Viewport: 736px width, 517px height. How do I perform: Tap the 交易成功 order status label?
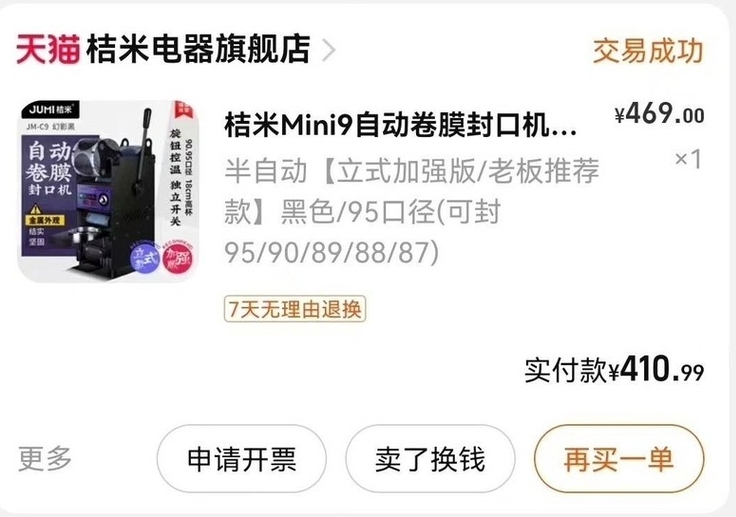point(648,51)
